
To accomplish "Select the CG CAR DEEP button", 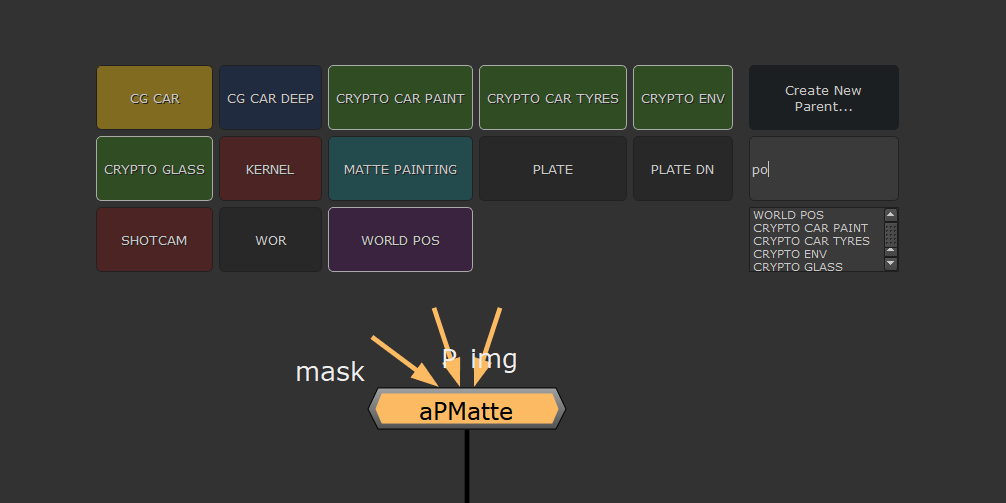I will [x=270, y=98].
